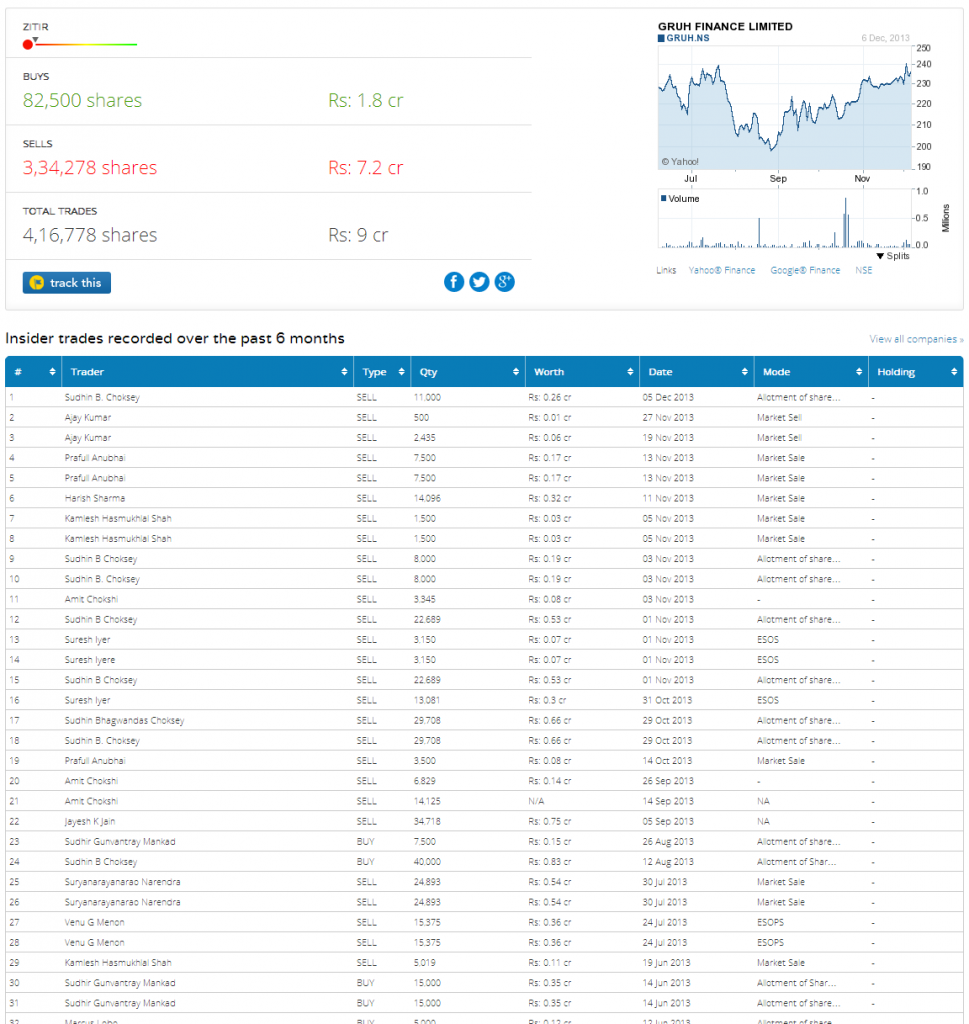Select Jayesh K Jain trader name
The width and height of the screenshot is (969, 1024).
[89, 822]
